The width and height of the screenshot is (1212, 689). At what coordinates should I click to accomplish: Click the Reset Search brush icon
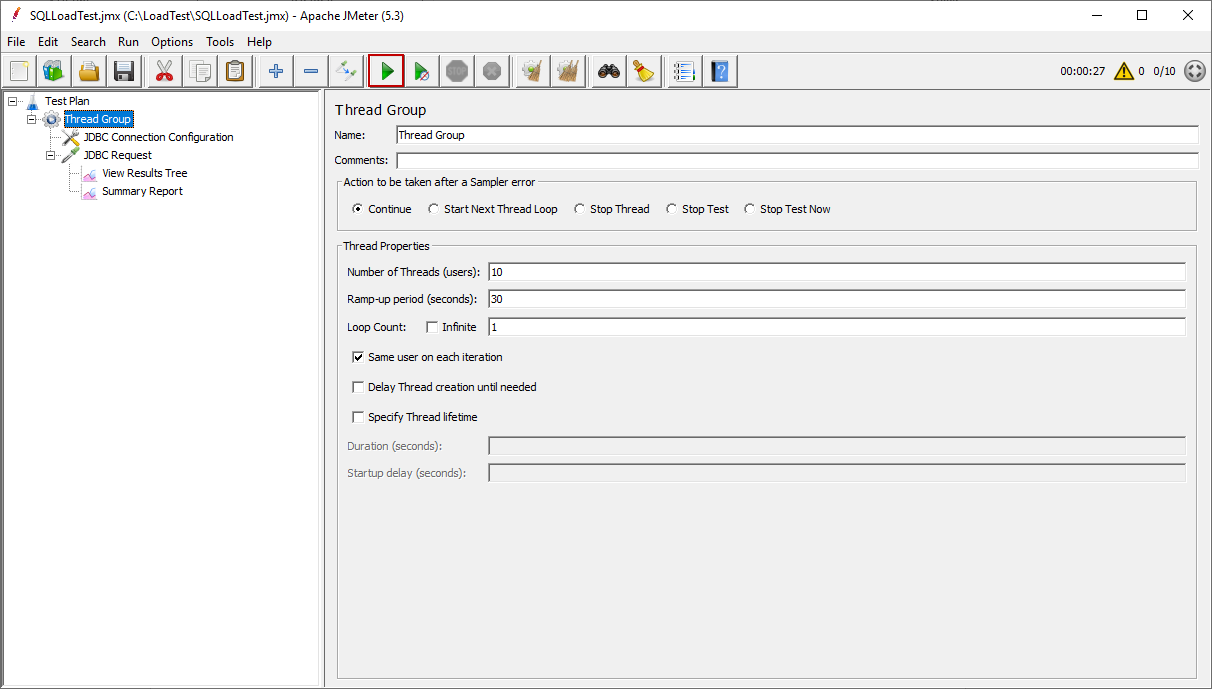tap(644, 71)
